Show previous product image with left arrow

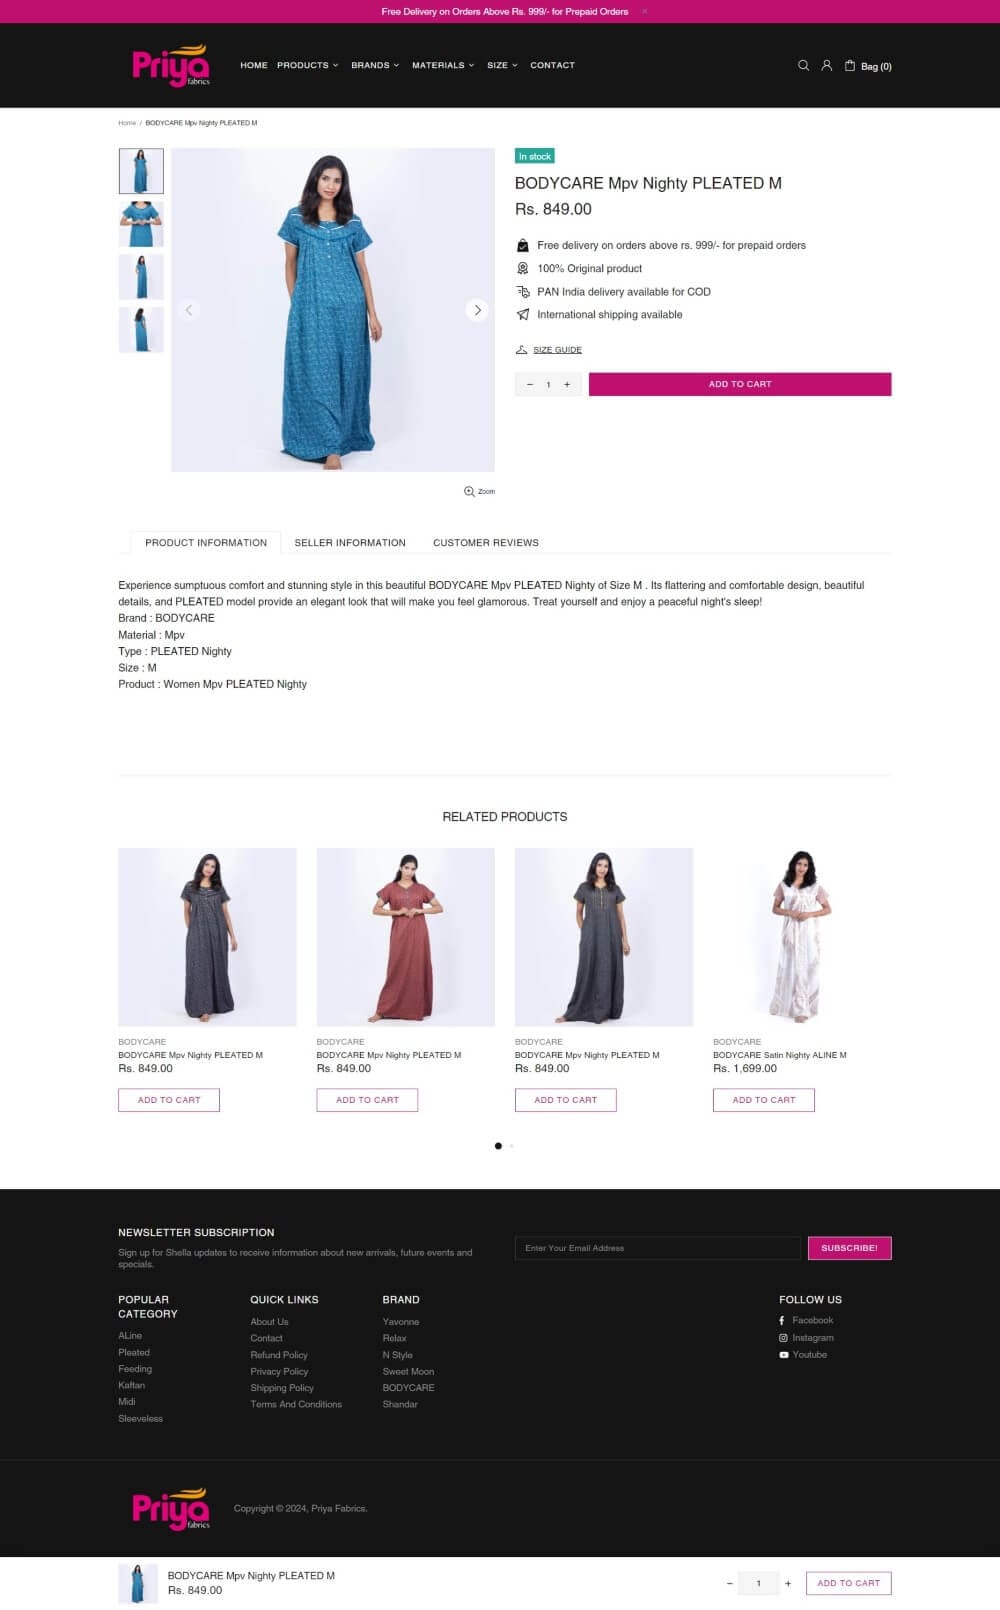click(188, 310)
